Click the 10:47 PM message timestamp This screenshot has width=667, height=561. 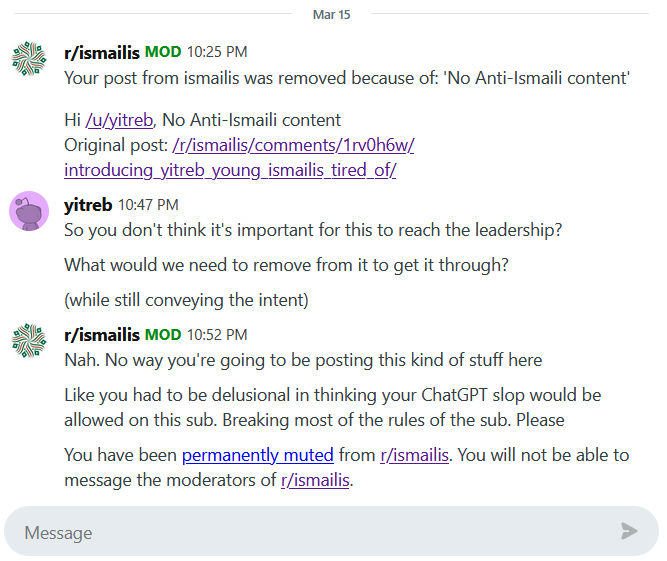click(x=148, y=204)
